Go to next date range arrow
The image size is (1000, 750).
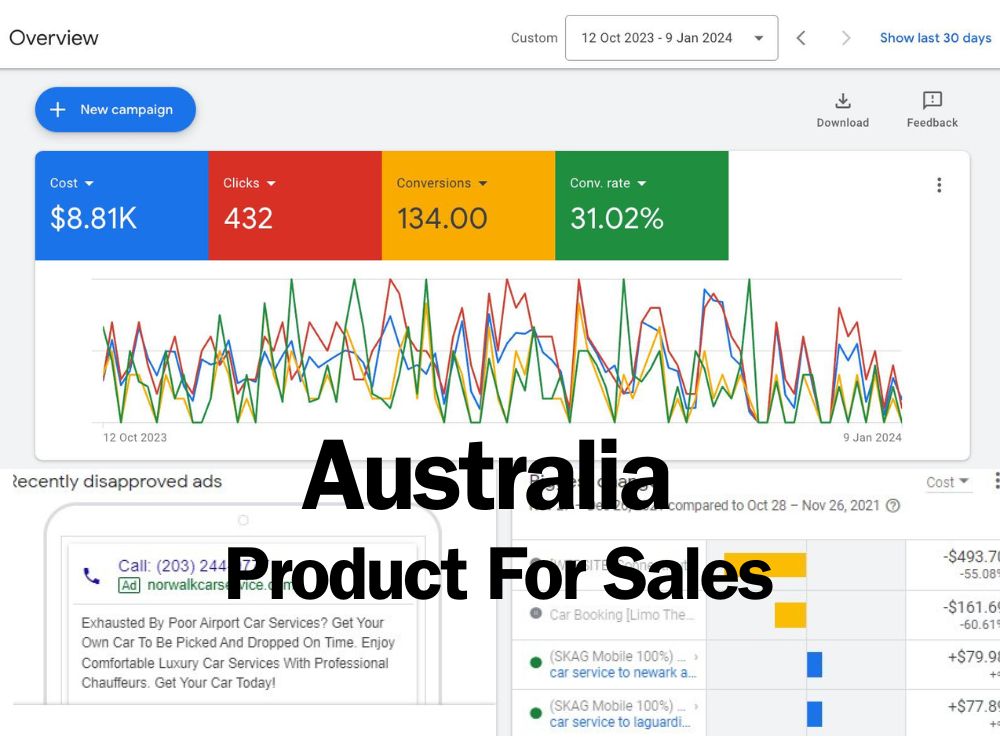pyautogui.click(x=846, y=38)
